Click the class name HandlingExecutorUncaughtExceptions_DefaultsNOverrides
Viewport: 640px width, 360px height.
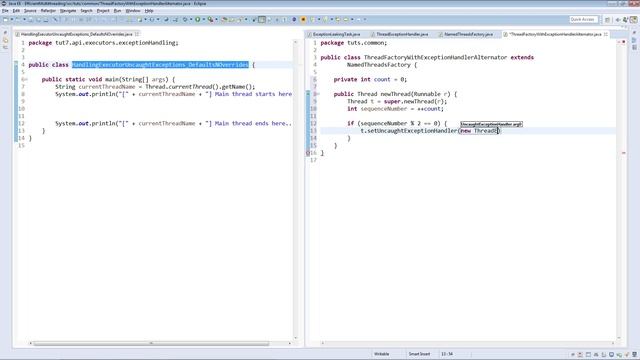(160, 65)
